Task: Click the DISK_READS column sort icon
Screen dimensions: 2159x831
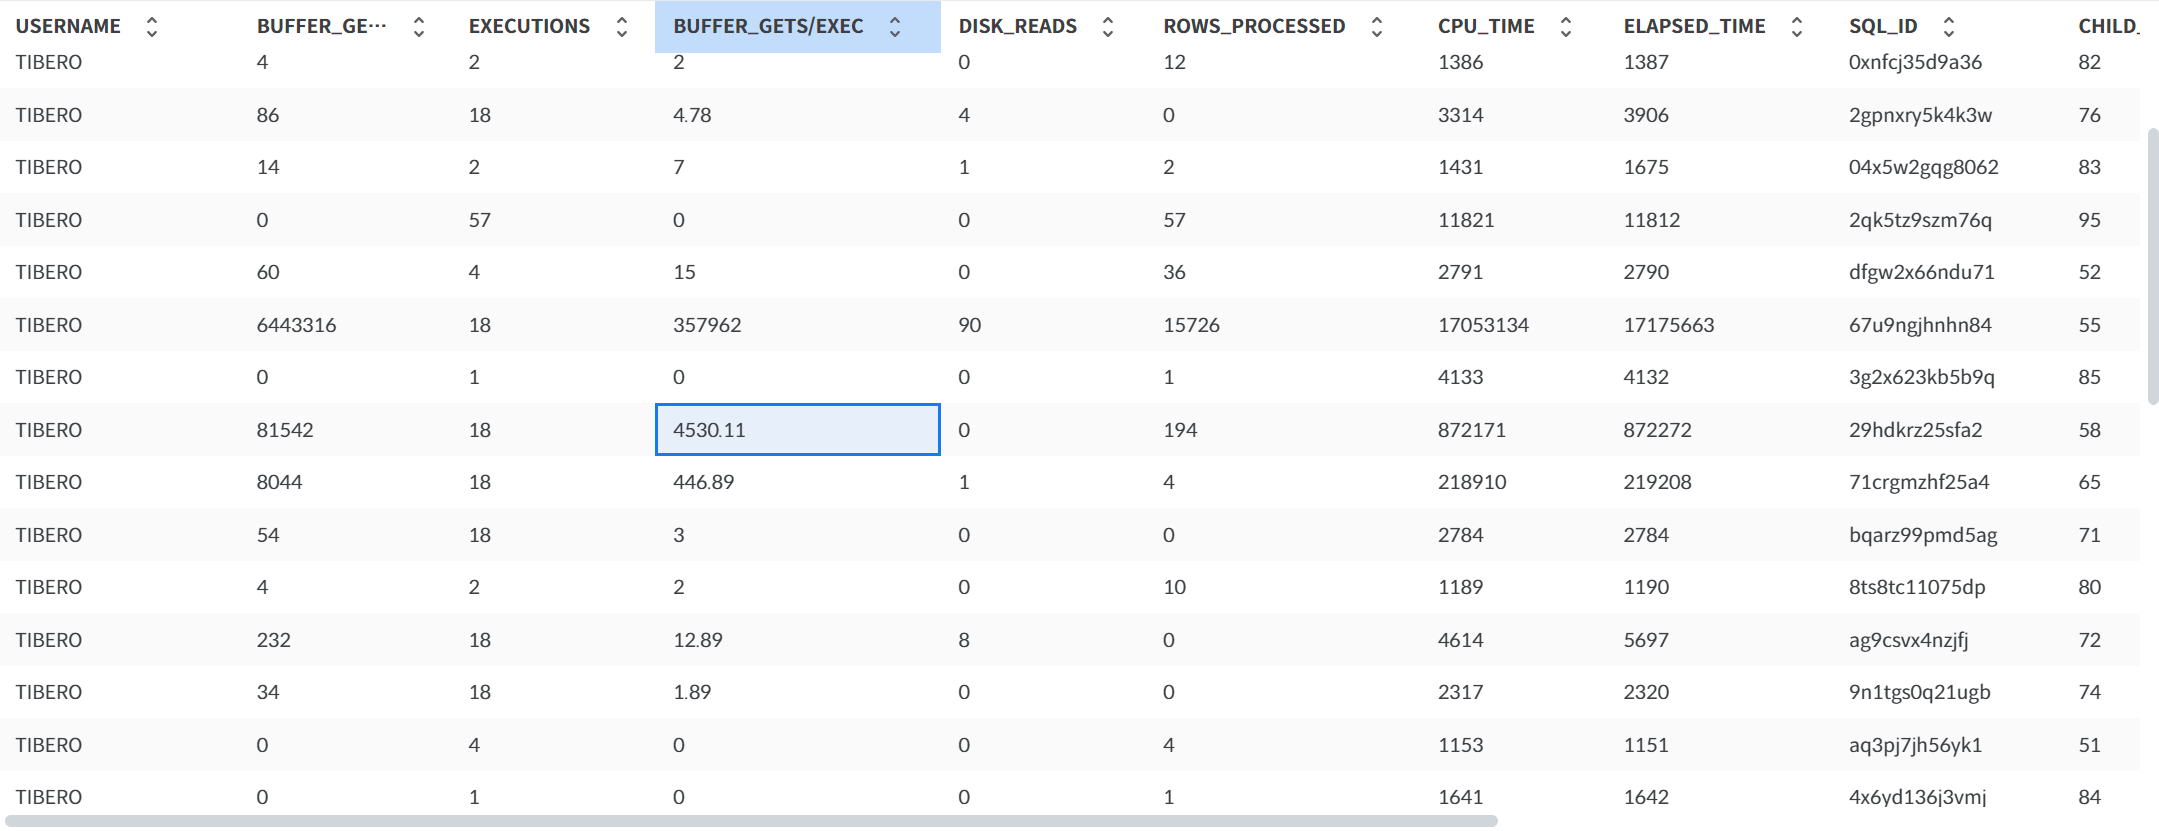Action: point(1108,27)
